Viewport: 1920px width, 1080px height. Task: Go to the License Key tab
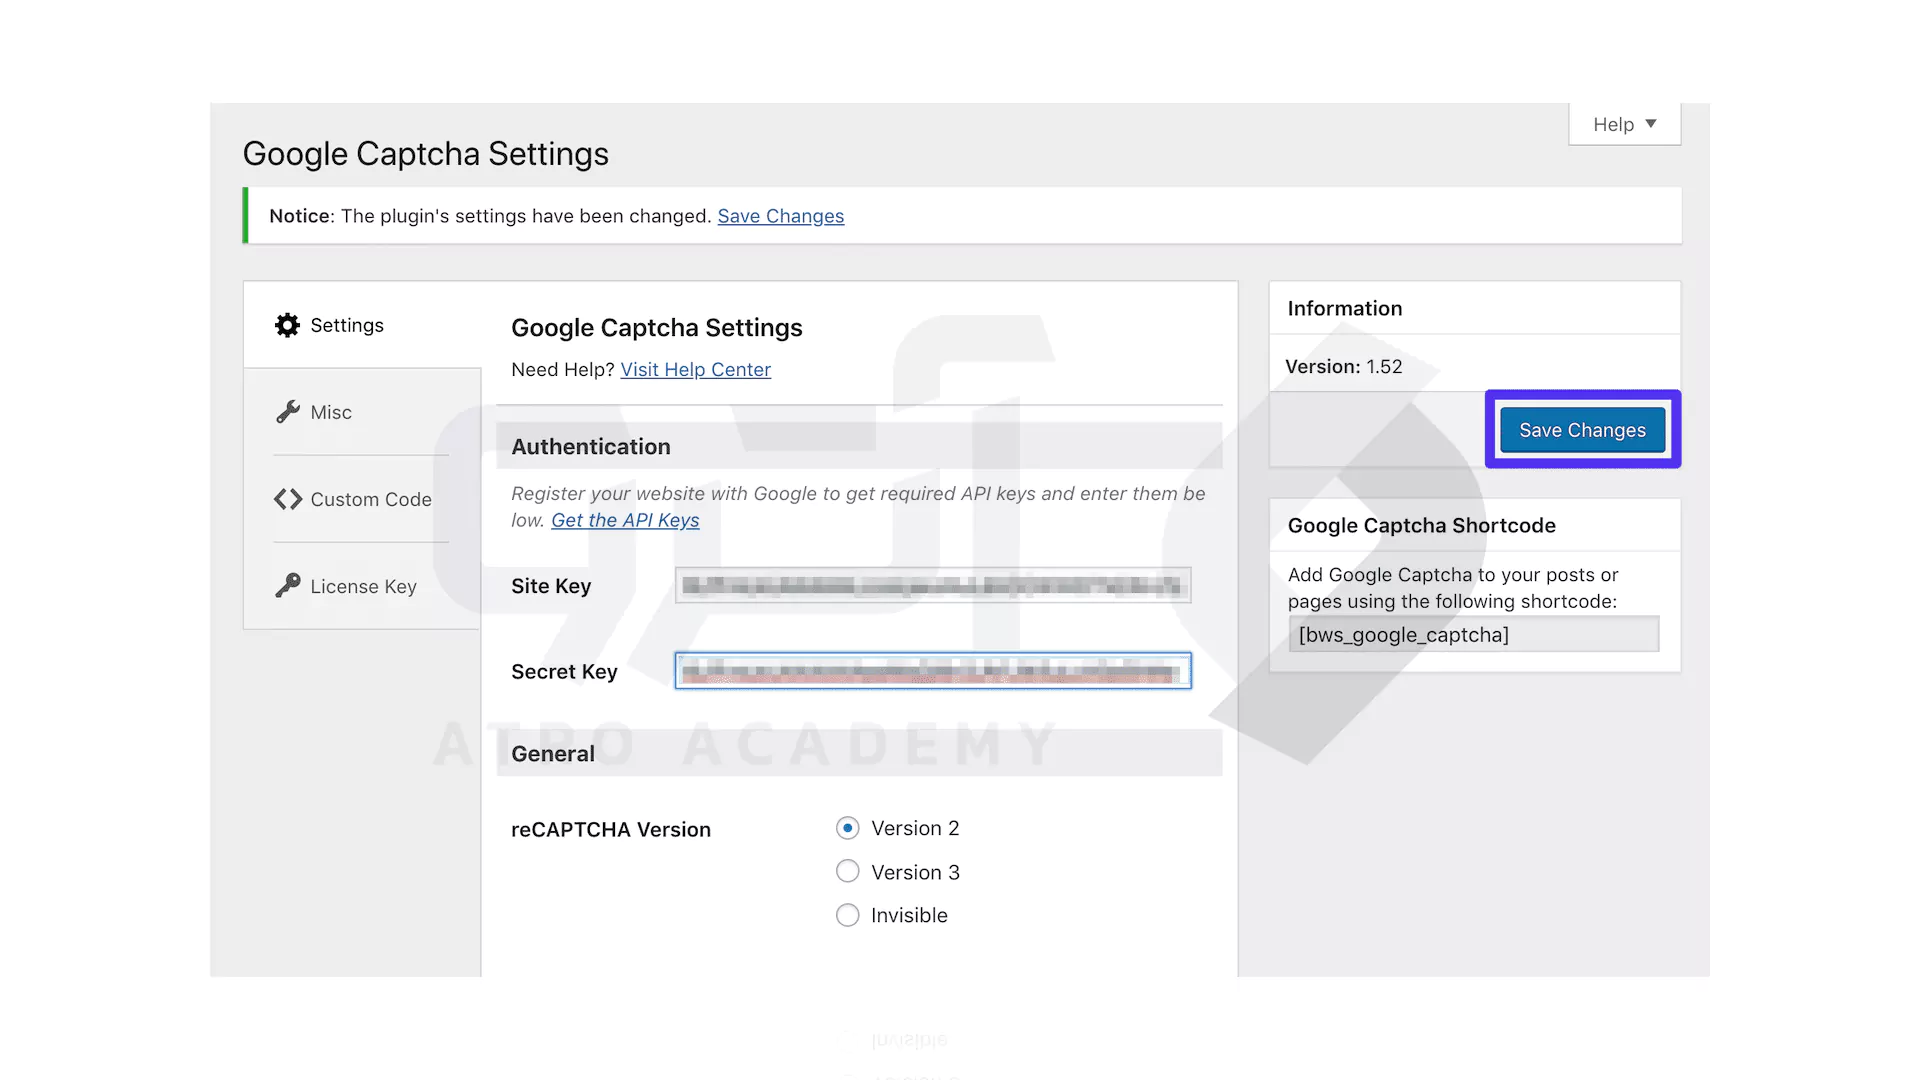coord(362,586)
